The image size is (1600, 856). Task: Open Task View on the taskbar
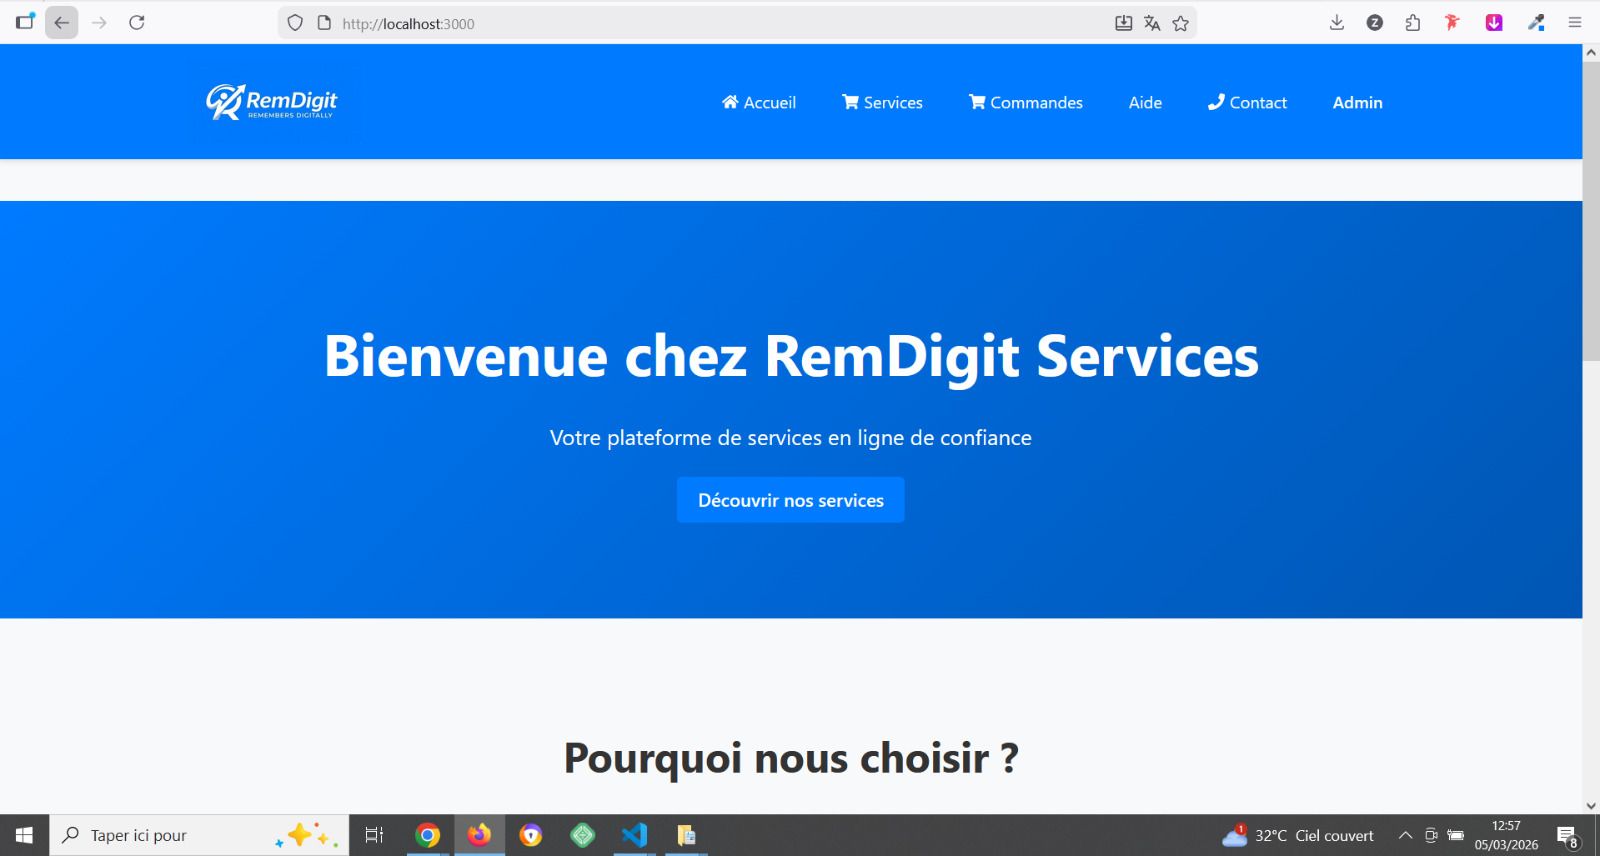pyautogui.click(x=375, y=835)
